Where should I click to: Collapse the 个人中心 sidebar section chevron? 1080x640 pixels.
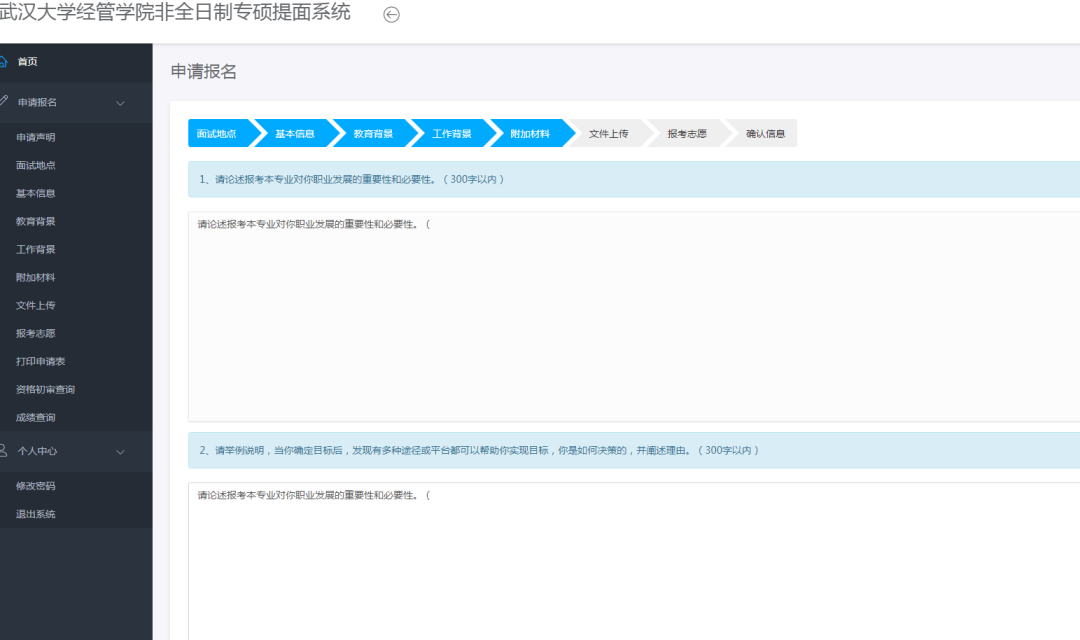121,452
